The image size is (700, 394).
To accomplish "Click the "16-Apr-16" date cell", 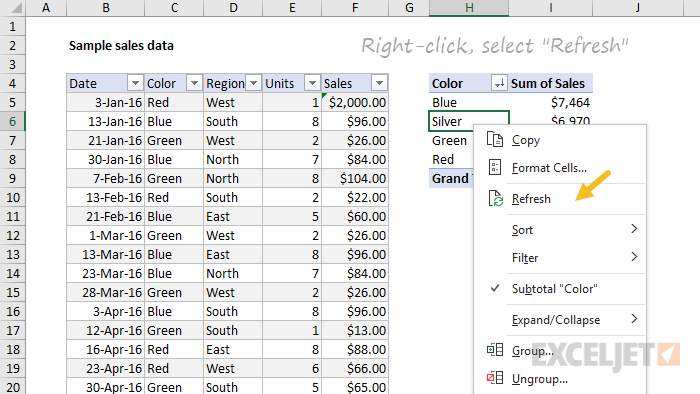I will [x=106, y=349].
